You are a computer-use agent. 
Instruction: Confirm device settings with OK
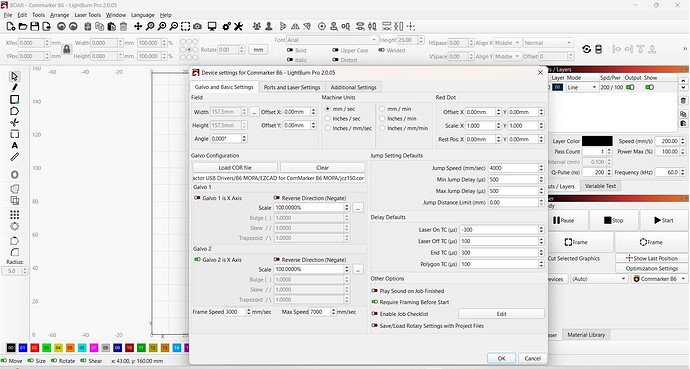[501, 358]
